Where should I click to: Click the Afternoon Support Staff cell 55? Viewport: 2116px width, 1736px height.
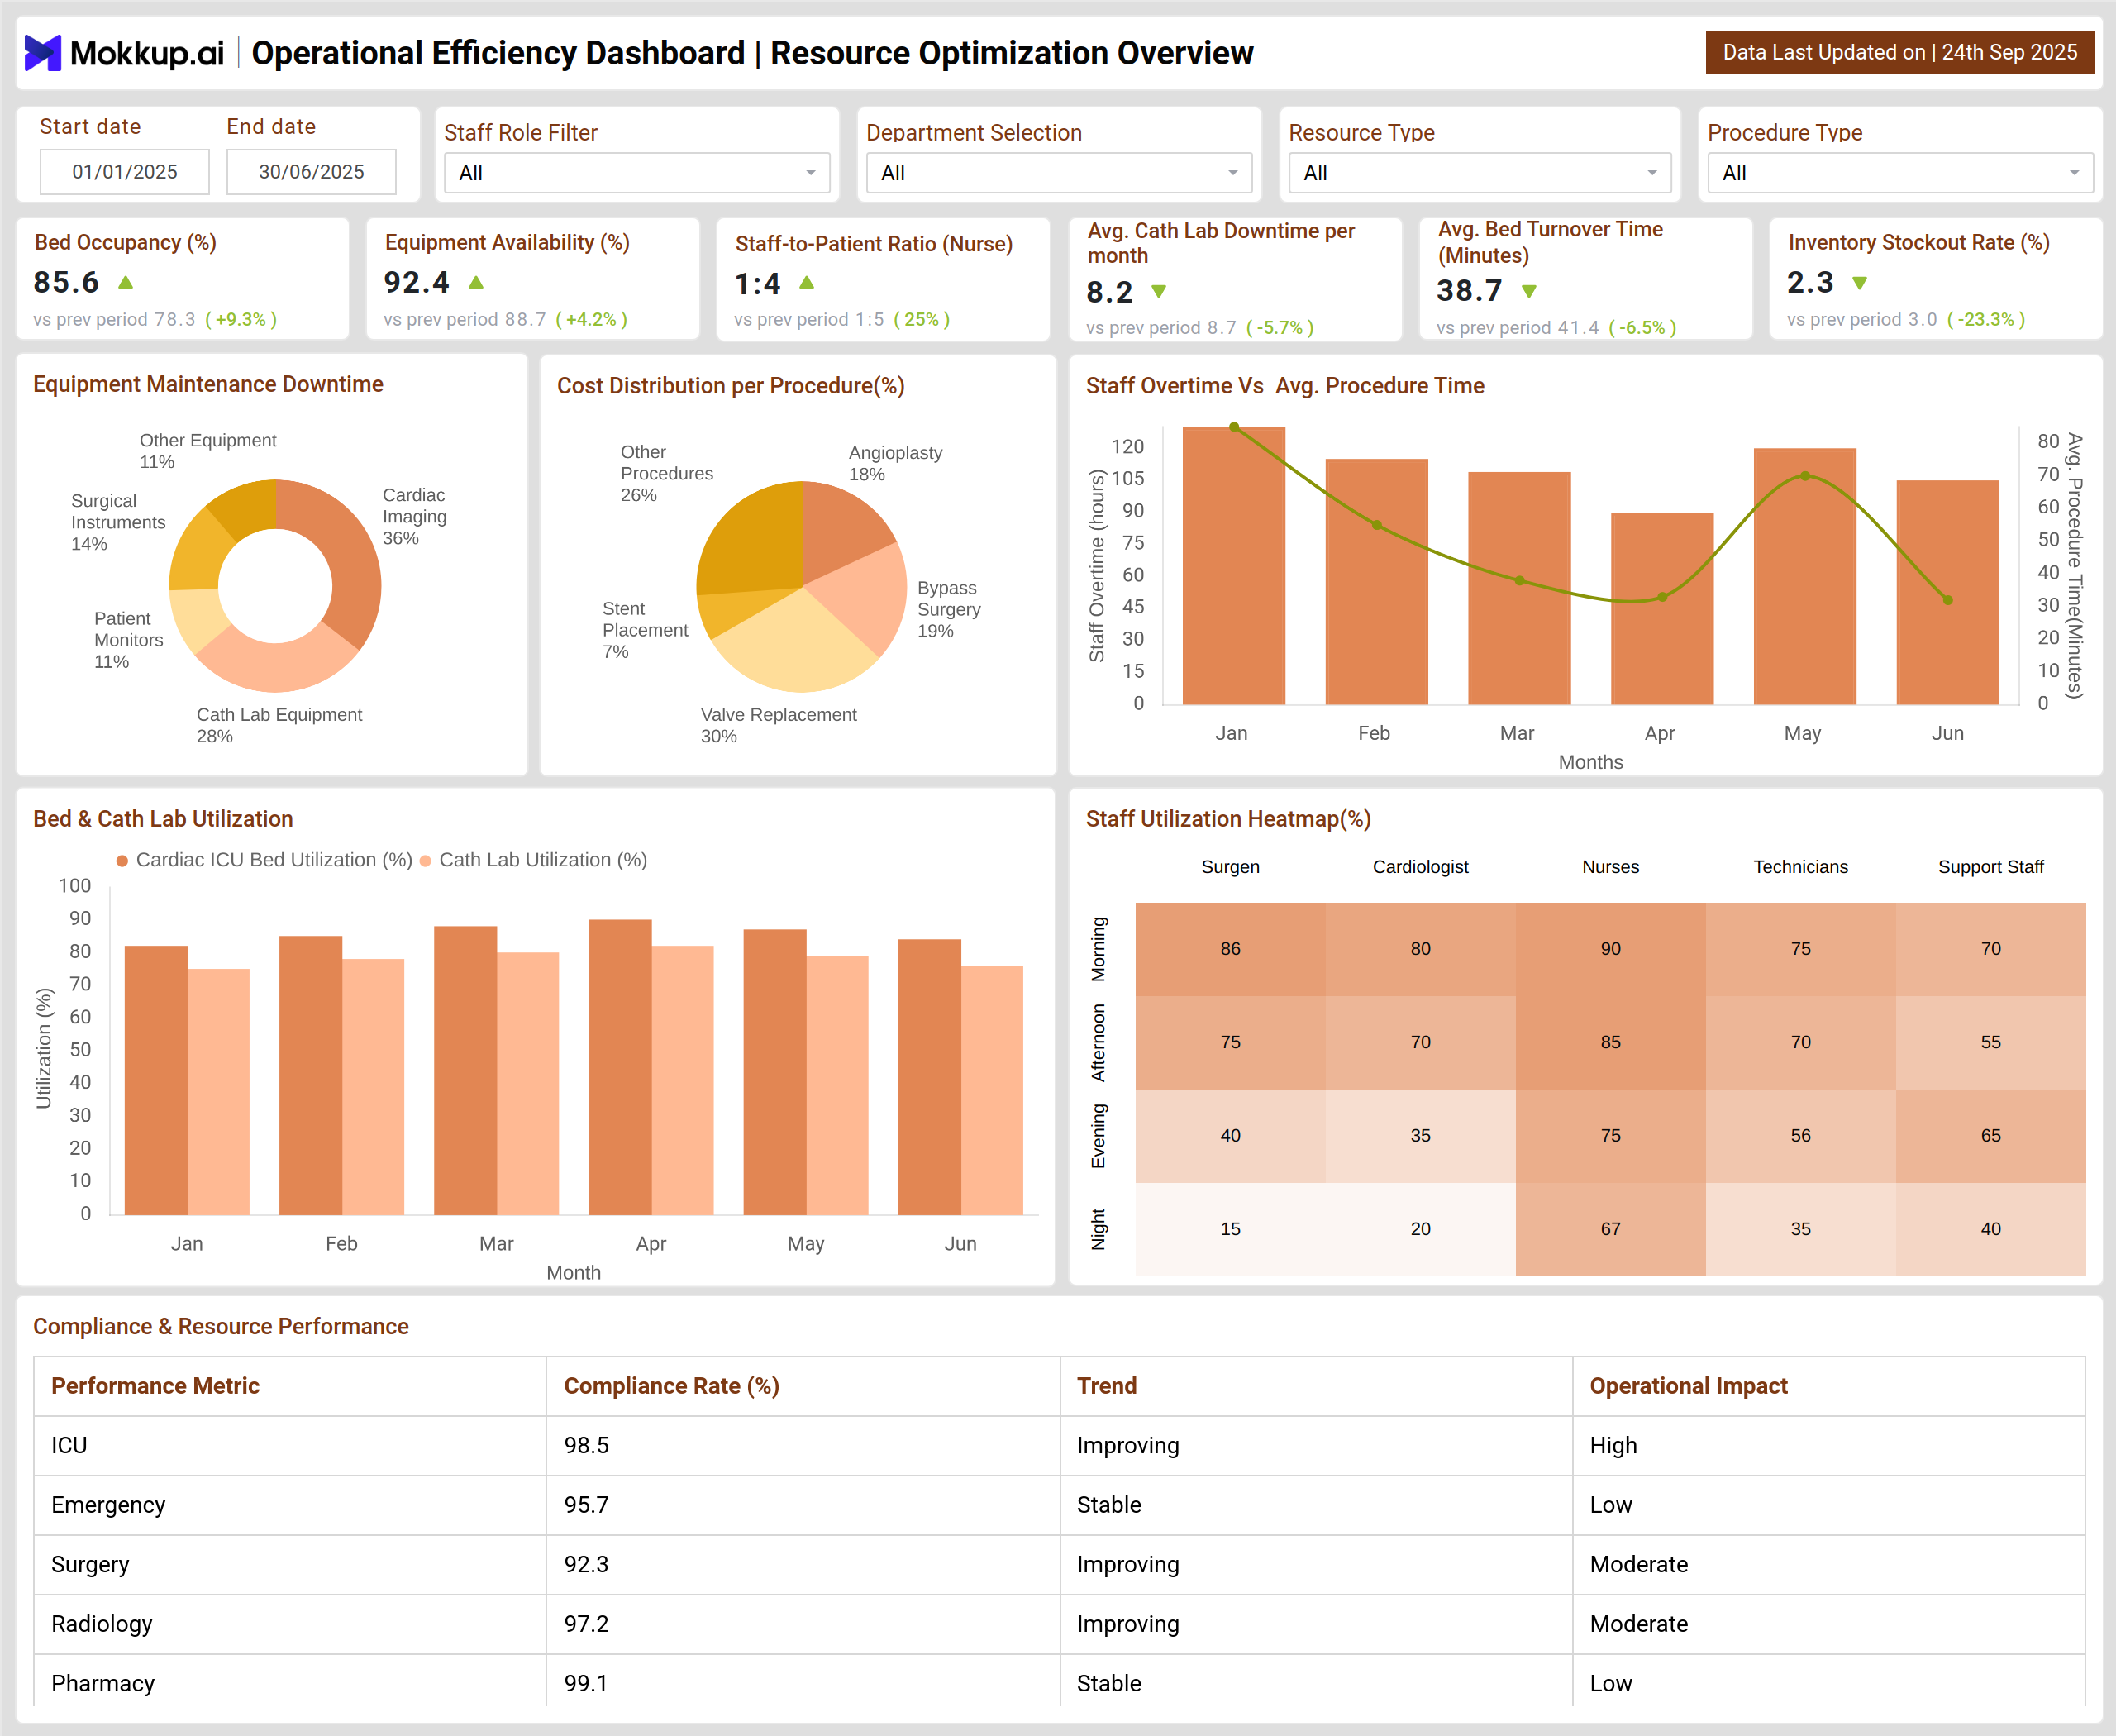click(x=1991, y=1042)
